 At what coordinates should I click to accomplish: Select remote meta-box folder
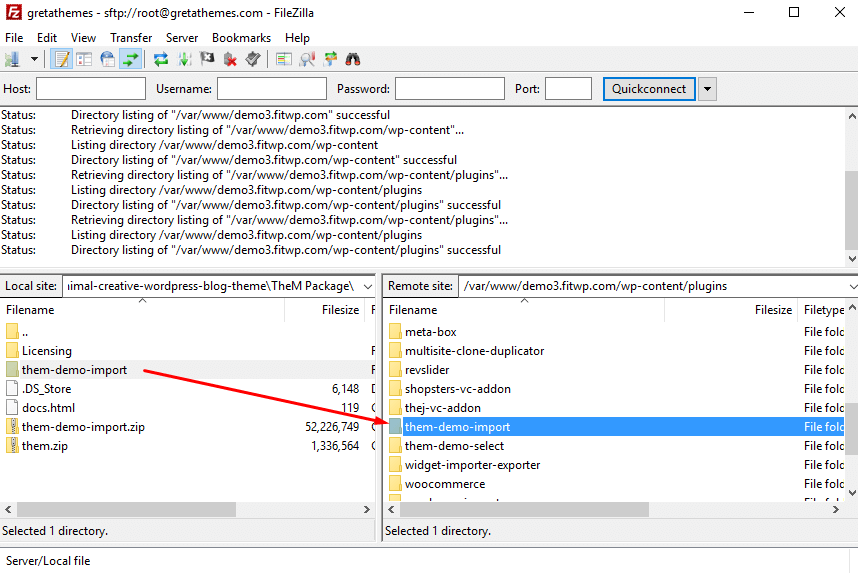click(615, 332)
